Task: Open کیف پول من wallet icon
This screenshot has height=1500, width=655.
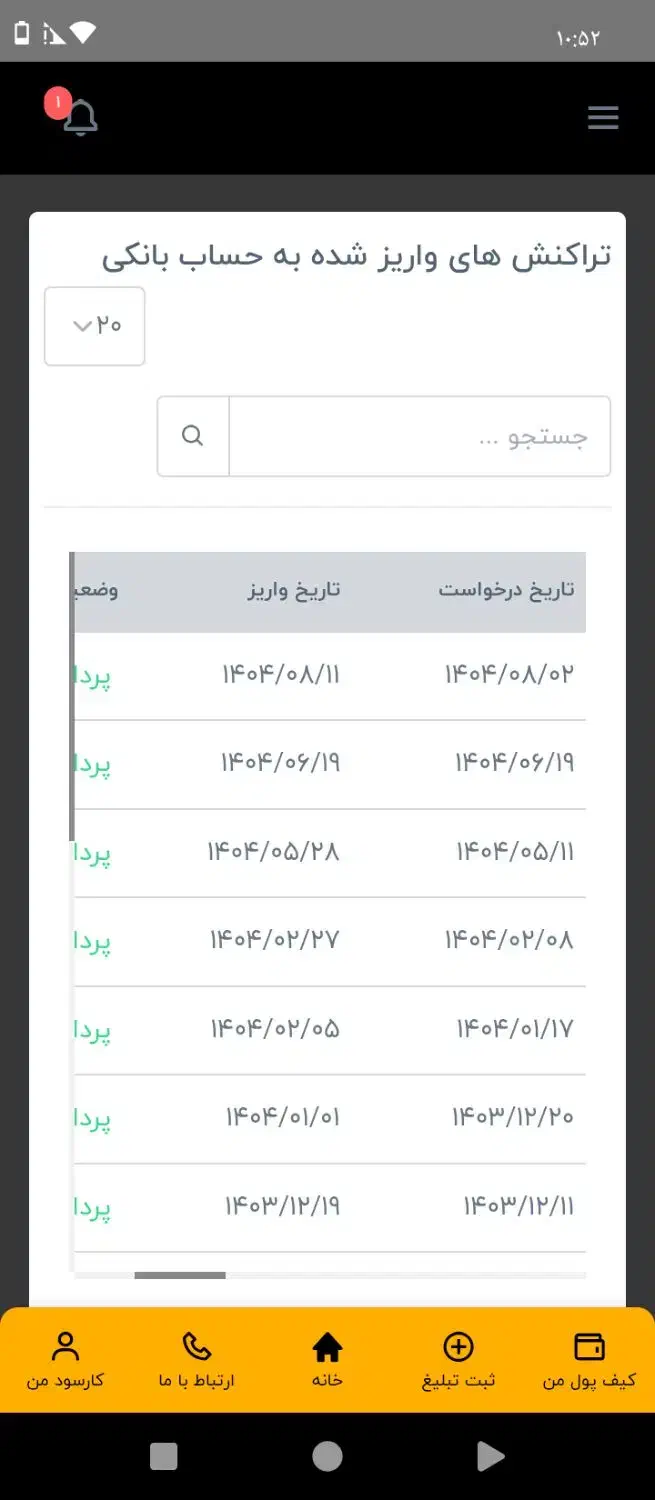Action: pos(588,1347)
